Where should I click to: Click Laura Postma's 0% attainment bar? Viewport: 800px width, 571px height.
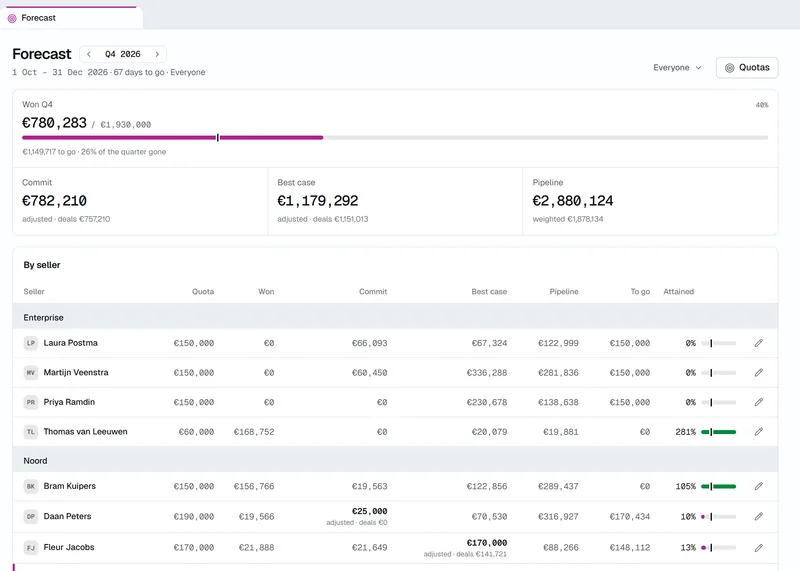click(718, 343)
